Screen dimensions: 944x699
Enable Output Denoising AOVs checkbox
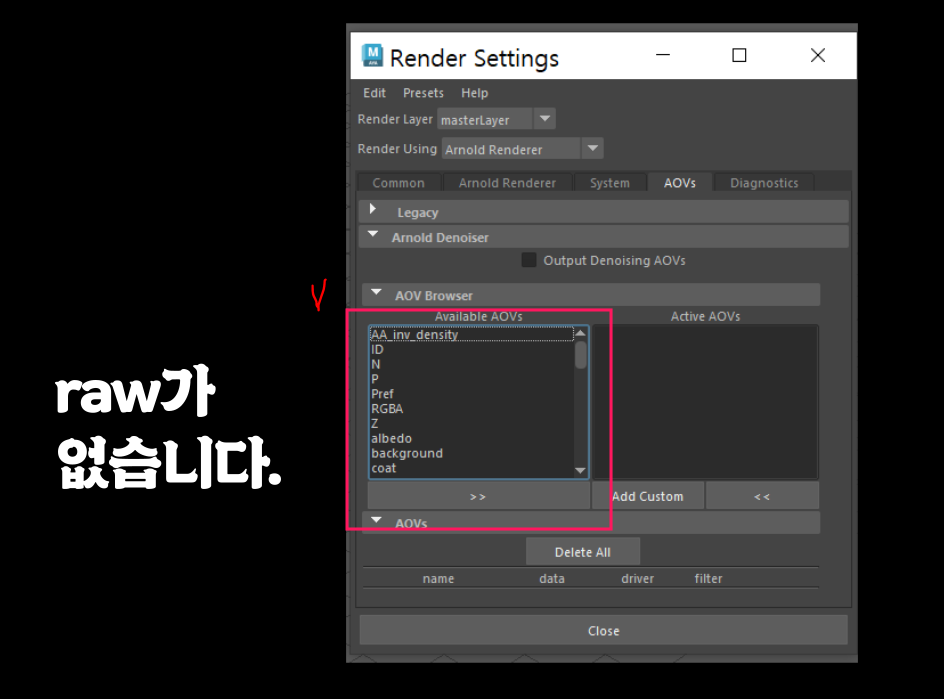tap(529, 260)
